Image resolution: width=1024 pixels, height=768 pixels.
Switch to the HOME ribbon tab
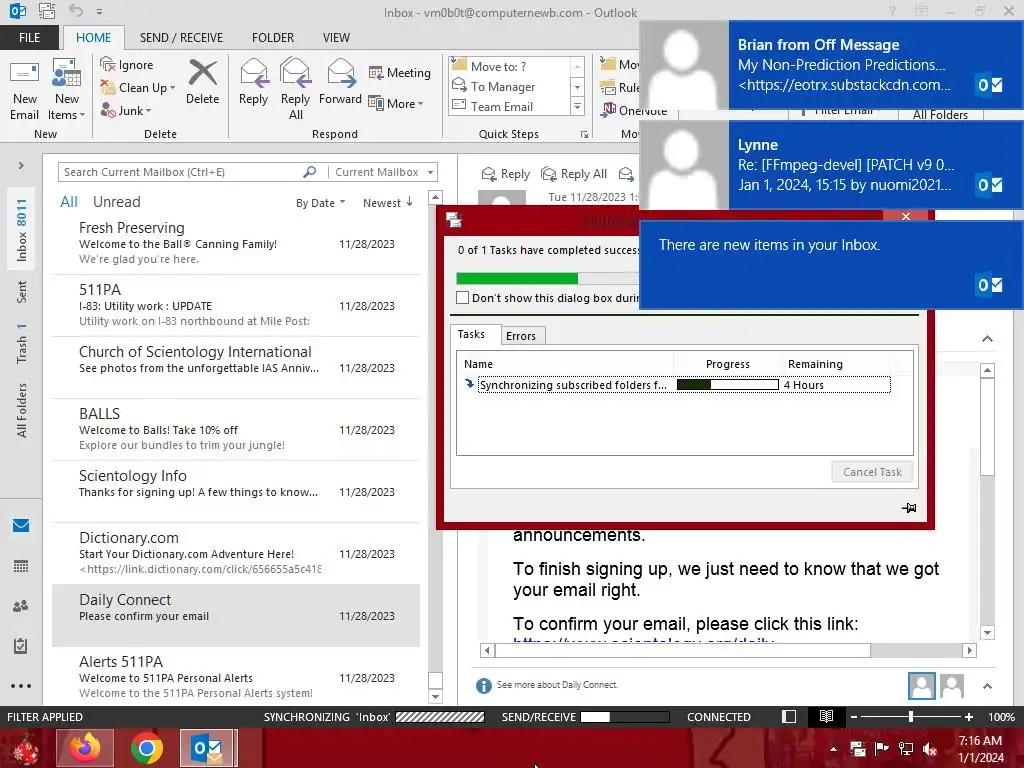click(93, 37)
